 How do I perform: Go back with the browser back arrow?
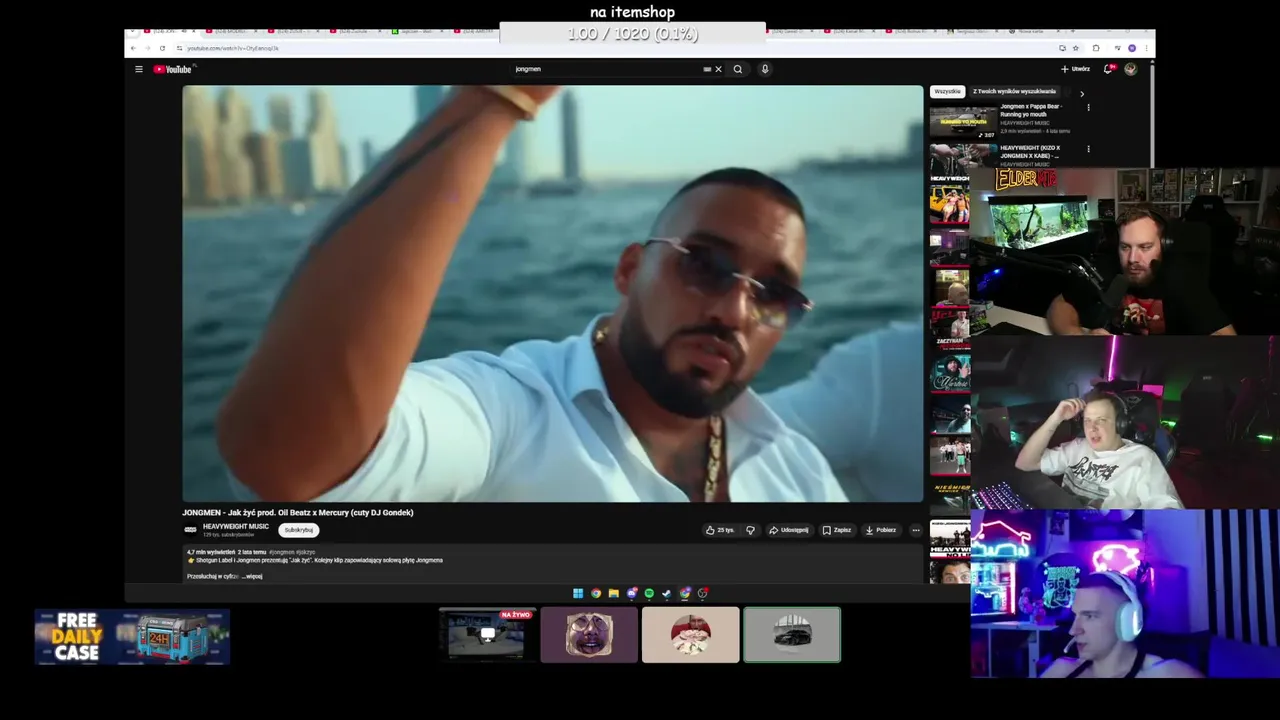click(133, 48)
